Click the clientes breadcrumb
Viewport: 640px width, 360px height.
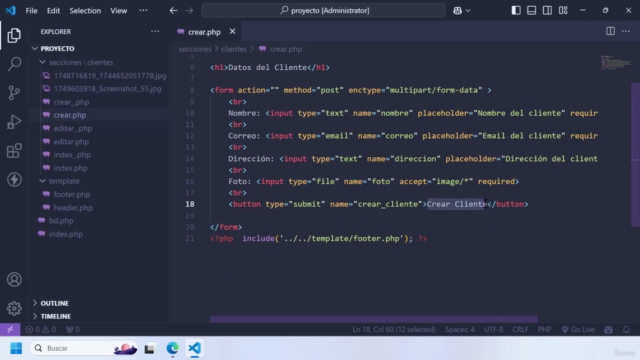(234, 49)
